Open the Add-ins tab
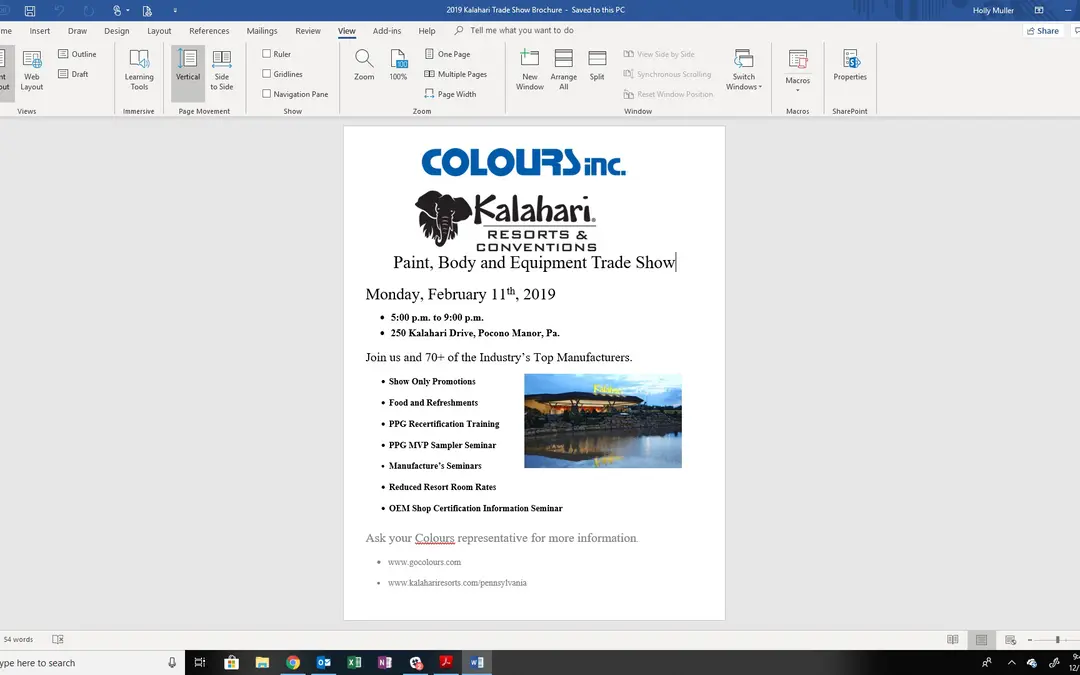 click(386, 31)
